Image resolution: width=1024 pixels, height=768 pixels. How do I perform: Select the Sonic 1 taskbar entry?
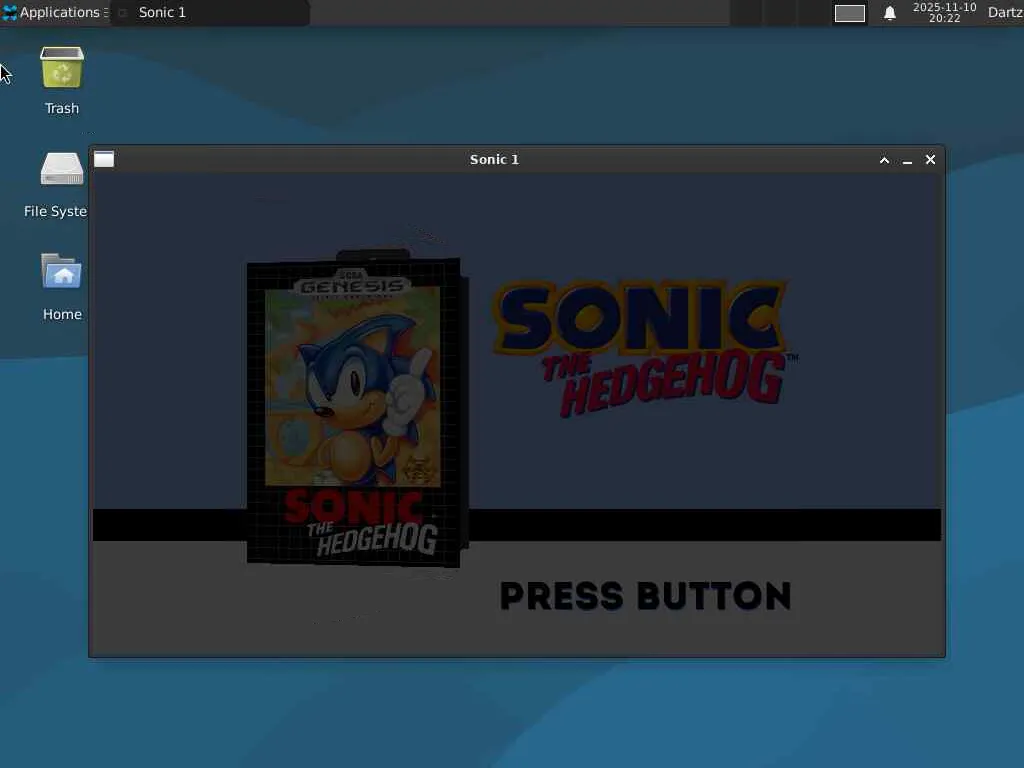(210, 12)
